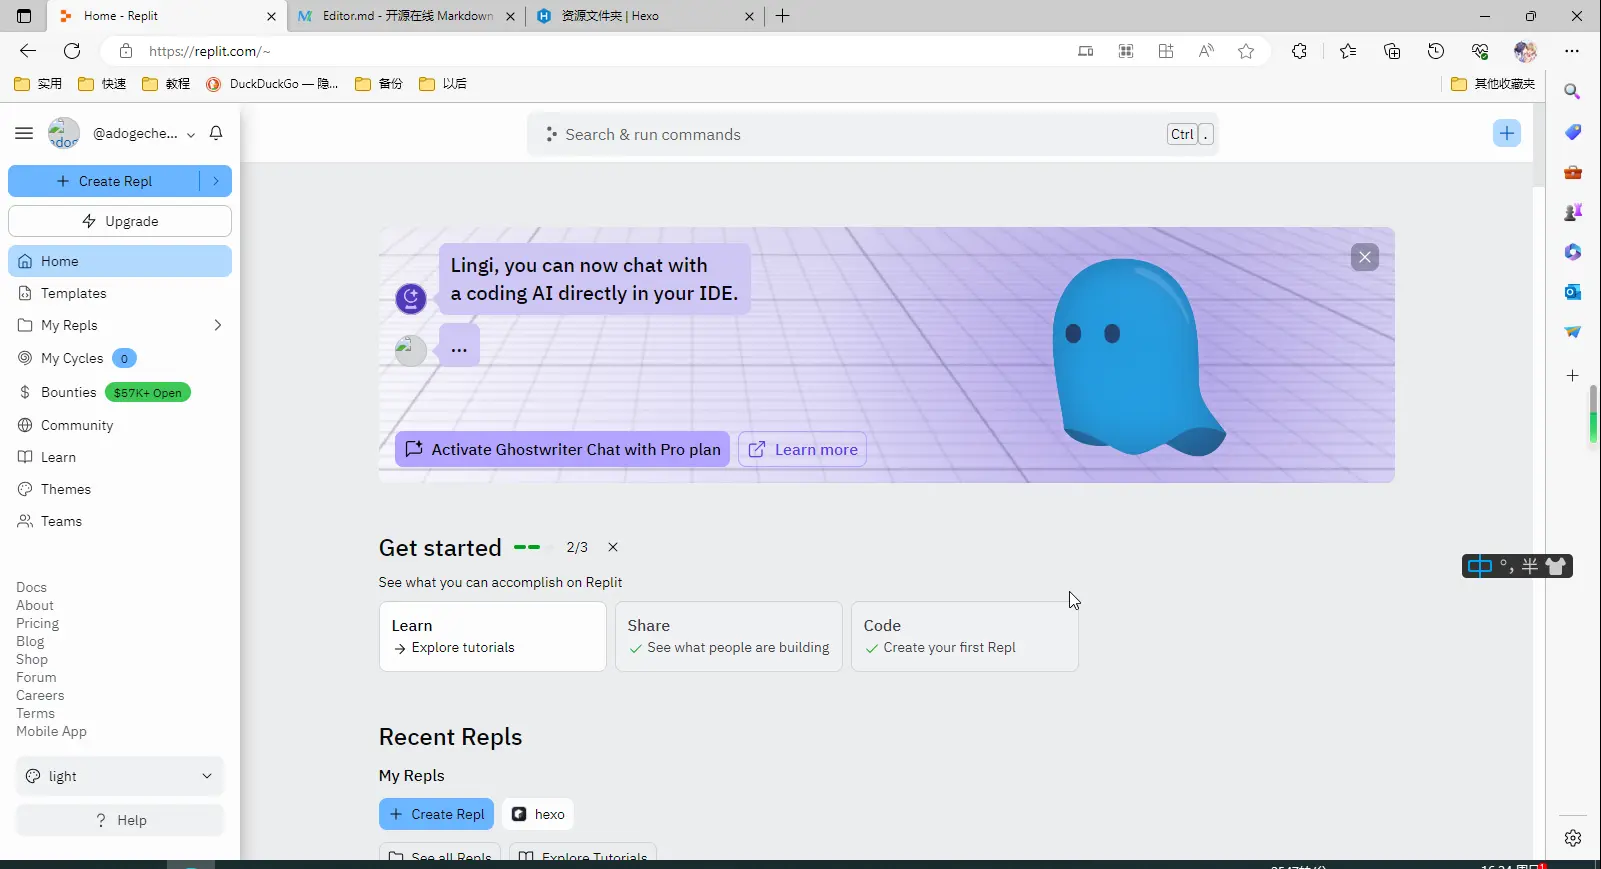Expand the My Repls chevron
This screenshot has height=869, width=1601.
[217, 325]
